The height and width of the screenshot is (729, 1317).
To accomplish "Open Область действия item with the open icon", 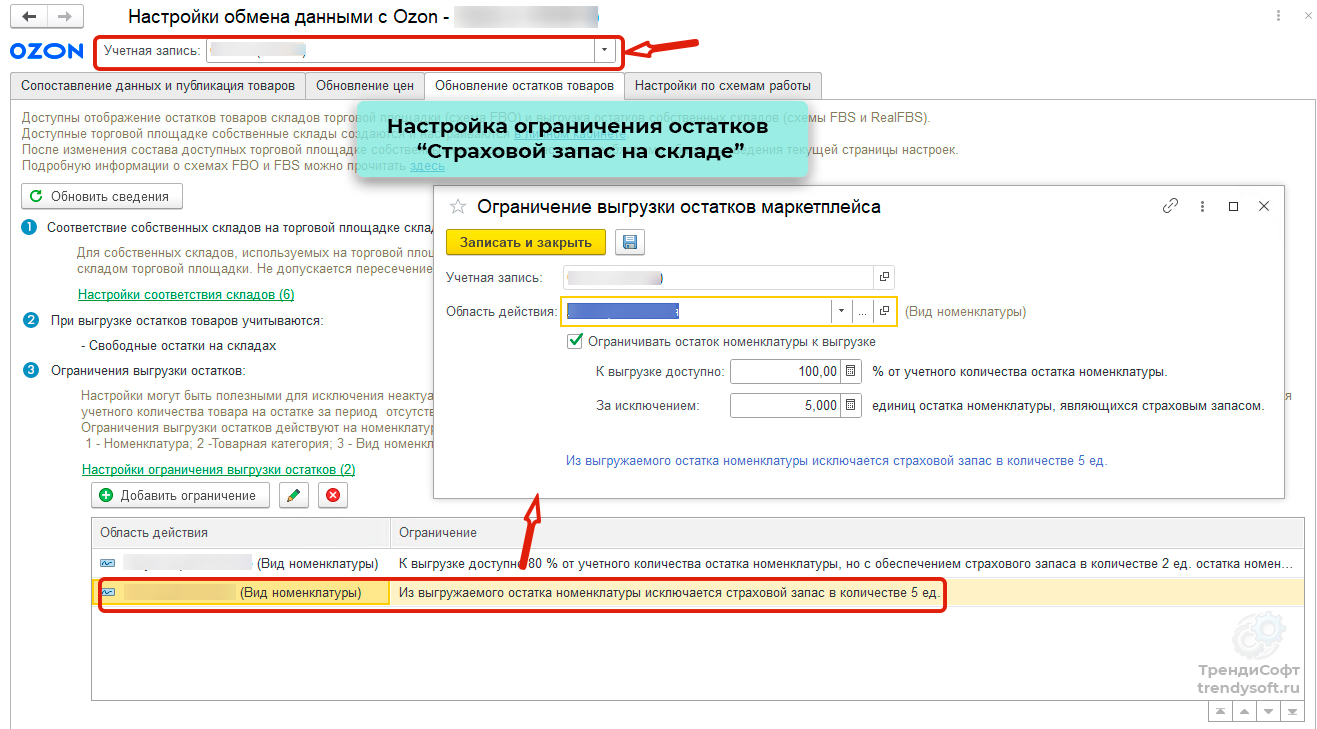I will (x=884, y=311).
